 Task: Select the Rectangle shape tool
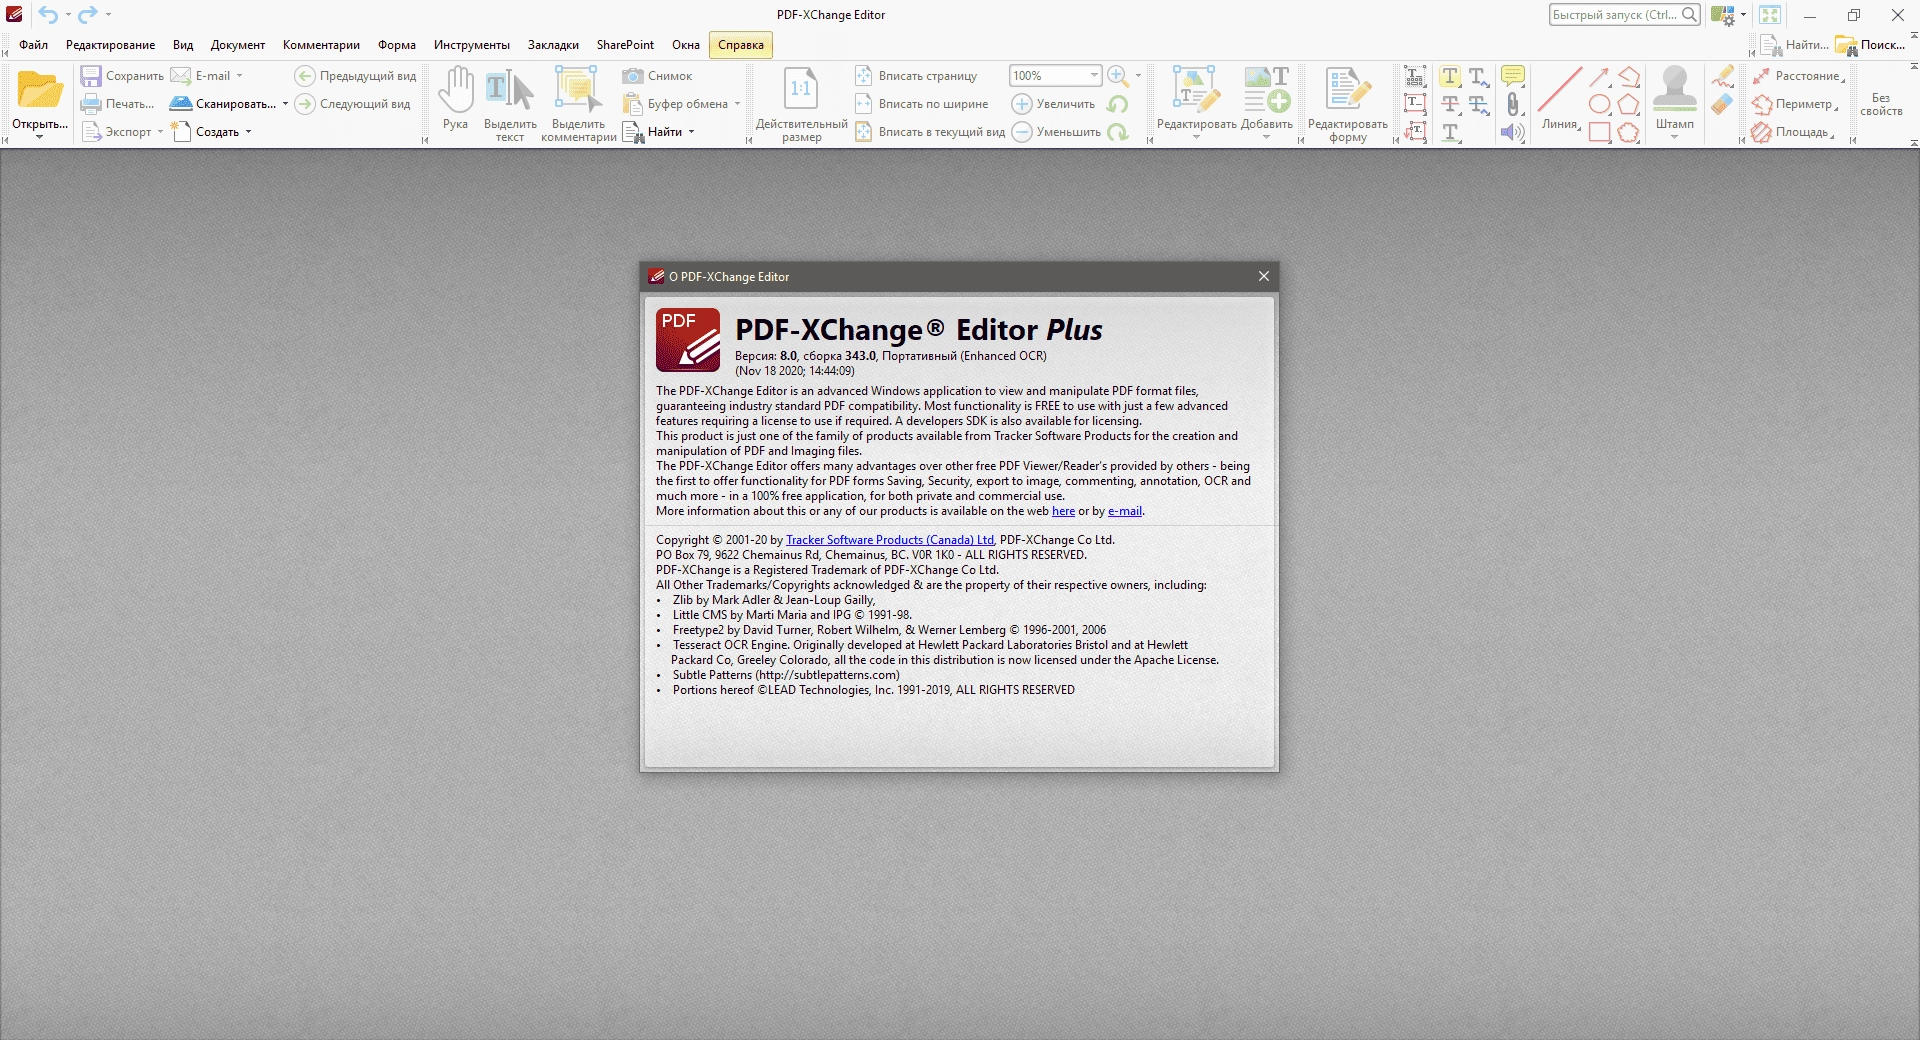pyautogui.click(x=1599, y=132)
